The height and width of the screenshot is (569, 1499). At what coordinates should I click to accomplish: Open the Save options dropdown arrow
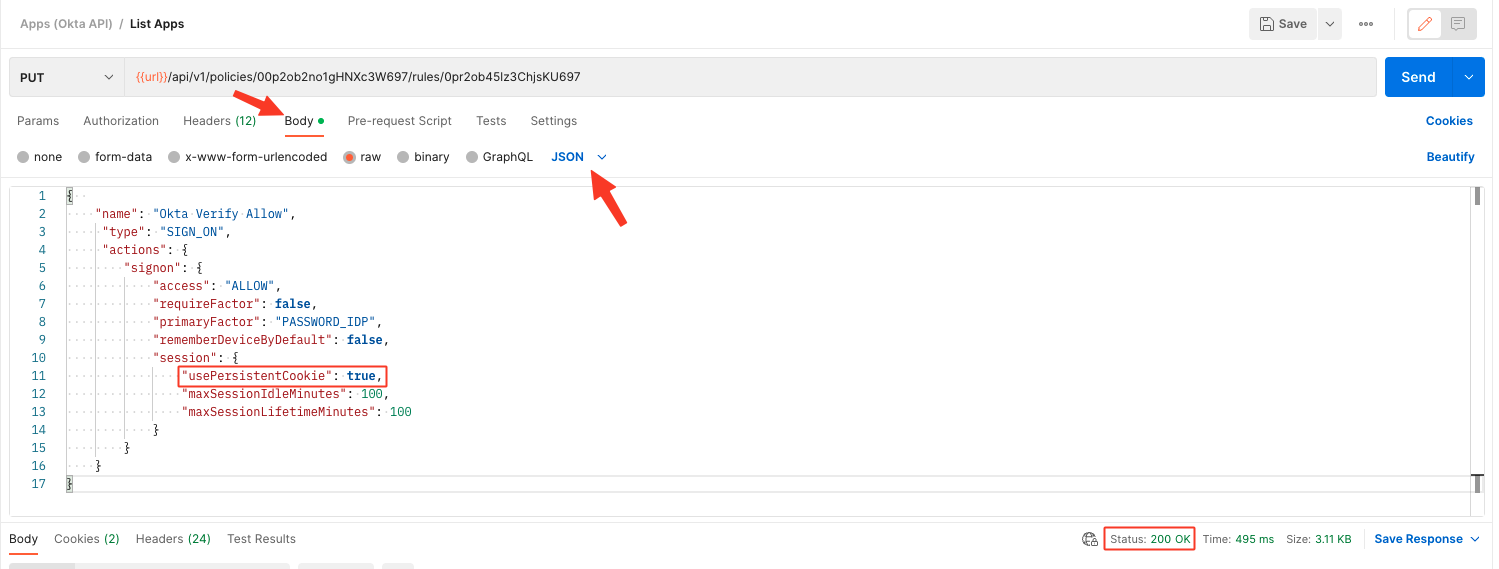(x=1329, y=24)
